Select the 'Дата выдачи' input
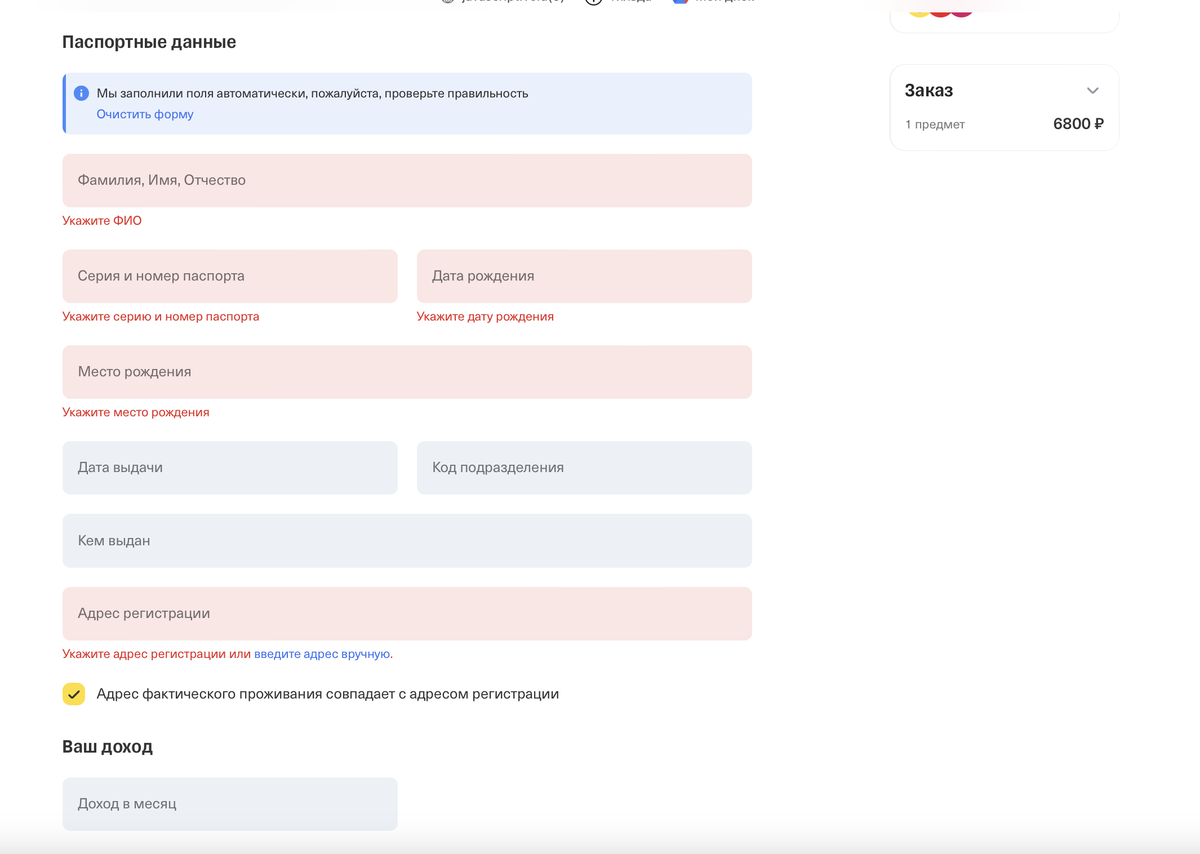Screen dimensions: 1200x854 230,468
